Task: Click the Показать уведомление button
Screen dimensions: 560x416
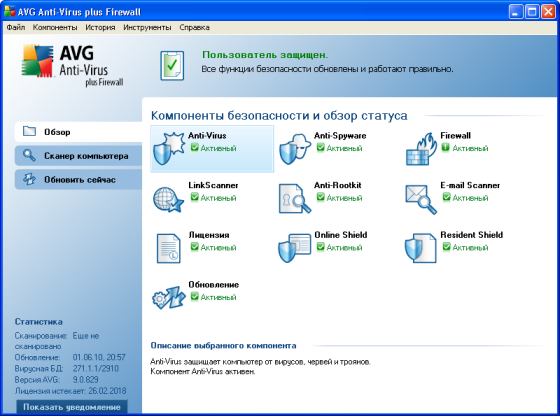Action: point(72,407)
